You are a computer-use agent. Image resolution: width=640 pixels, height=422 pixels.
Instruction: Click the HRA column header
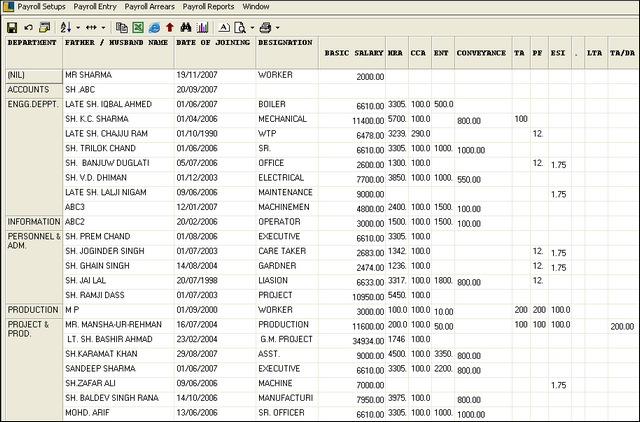tap(397, 53)
